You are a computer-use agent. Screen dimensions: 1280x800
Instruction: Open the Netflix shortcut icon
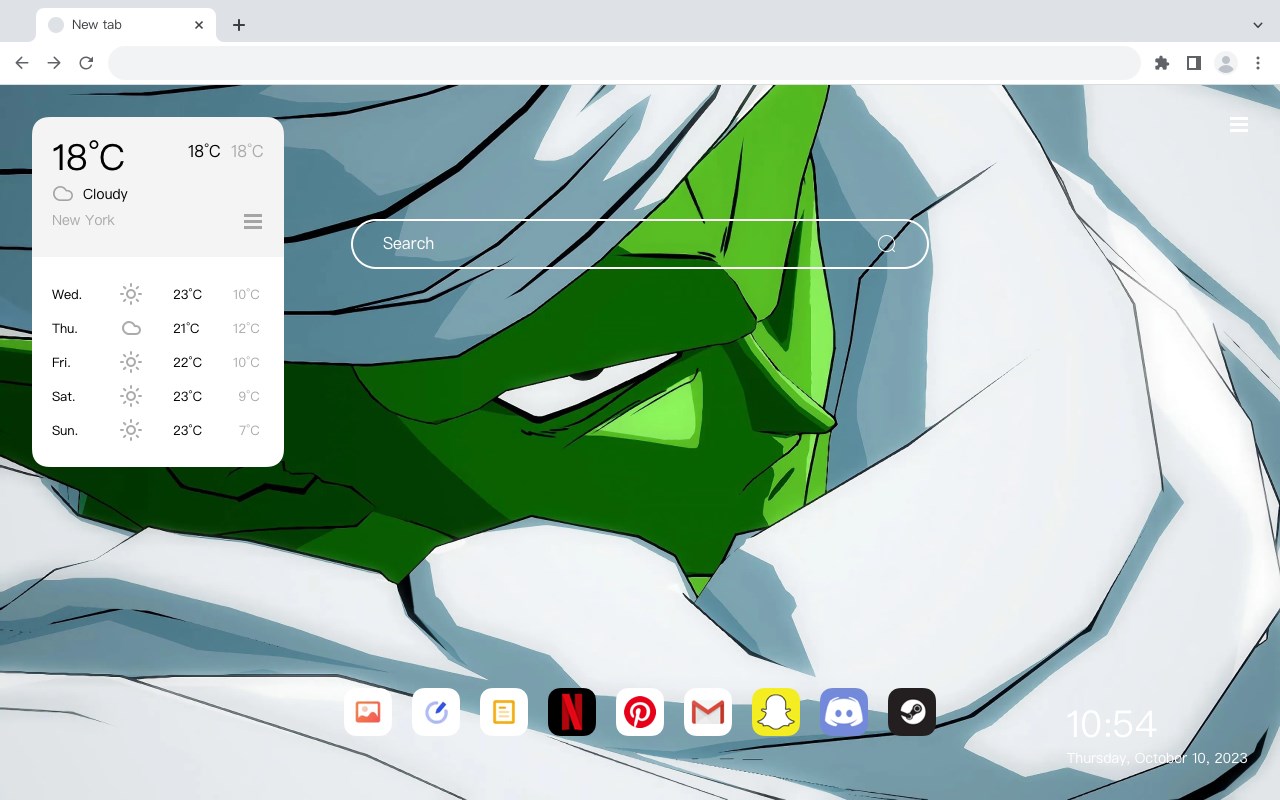click(x=572, y=712)
